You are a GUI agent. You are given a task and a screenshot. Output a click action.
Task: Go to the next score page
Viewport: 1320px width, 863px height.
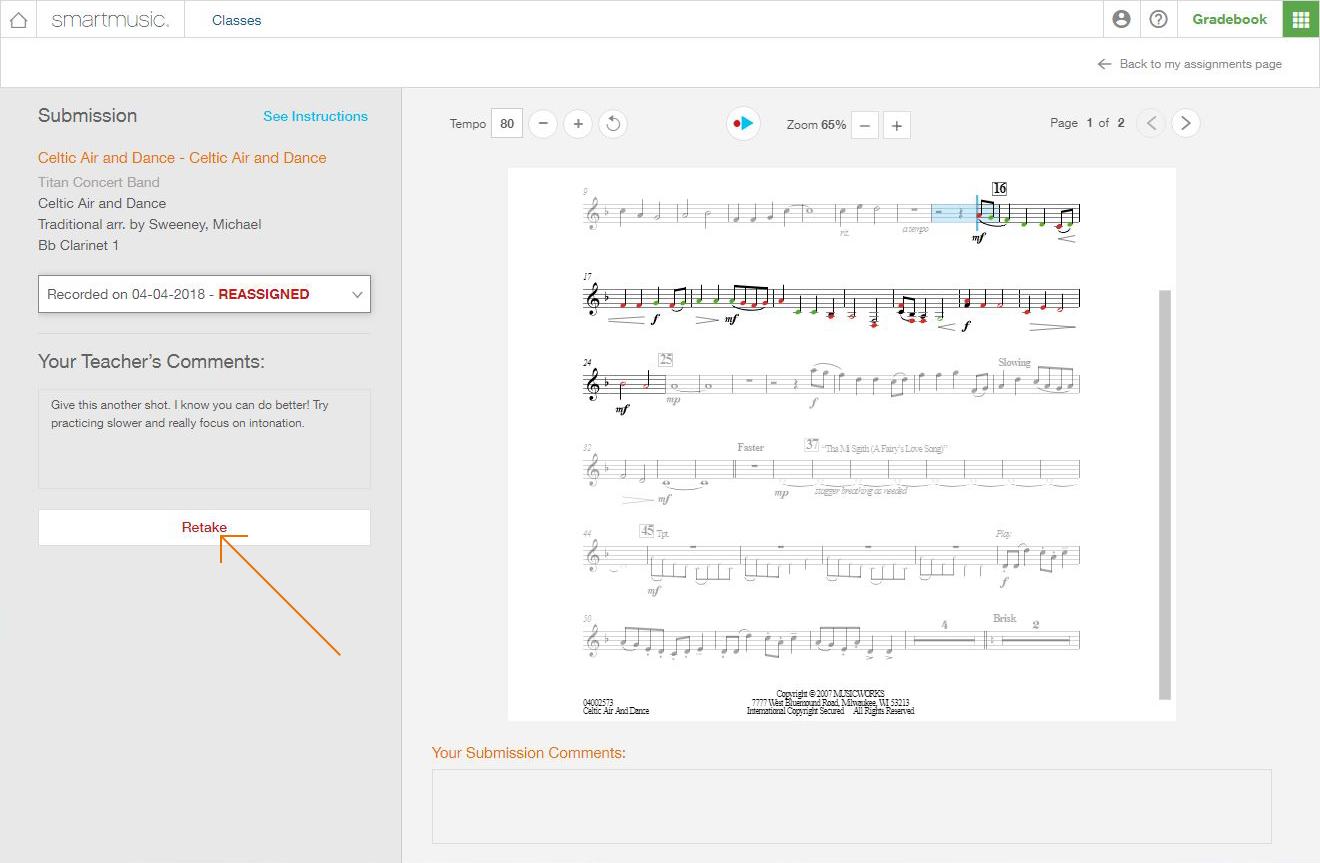pyautogui.click(x=1186, y=123)
